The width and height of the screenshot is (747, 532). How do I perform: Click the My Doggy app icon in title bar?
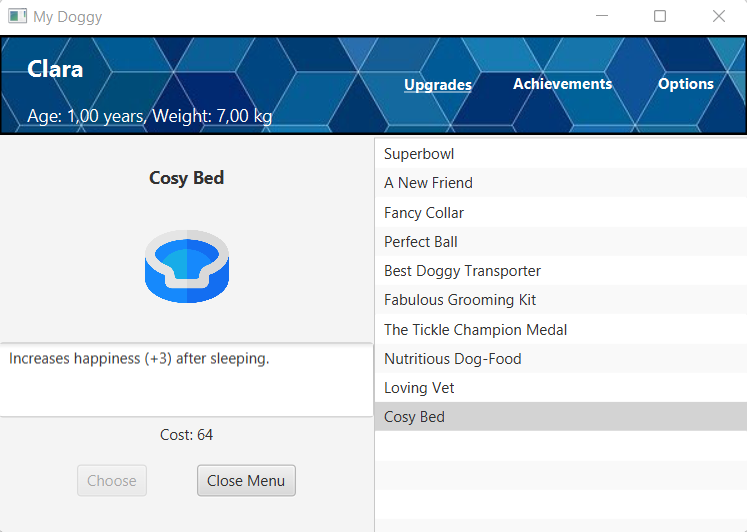(x=17, y=16)
